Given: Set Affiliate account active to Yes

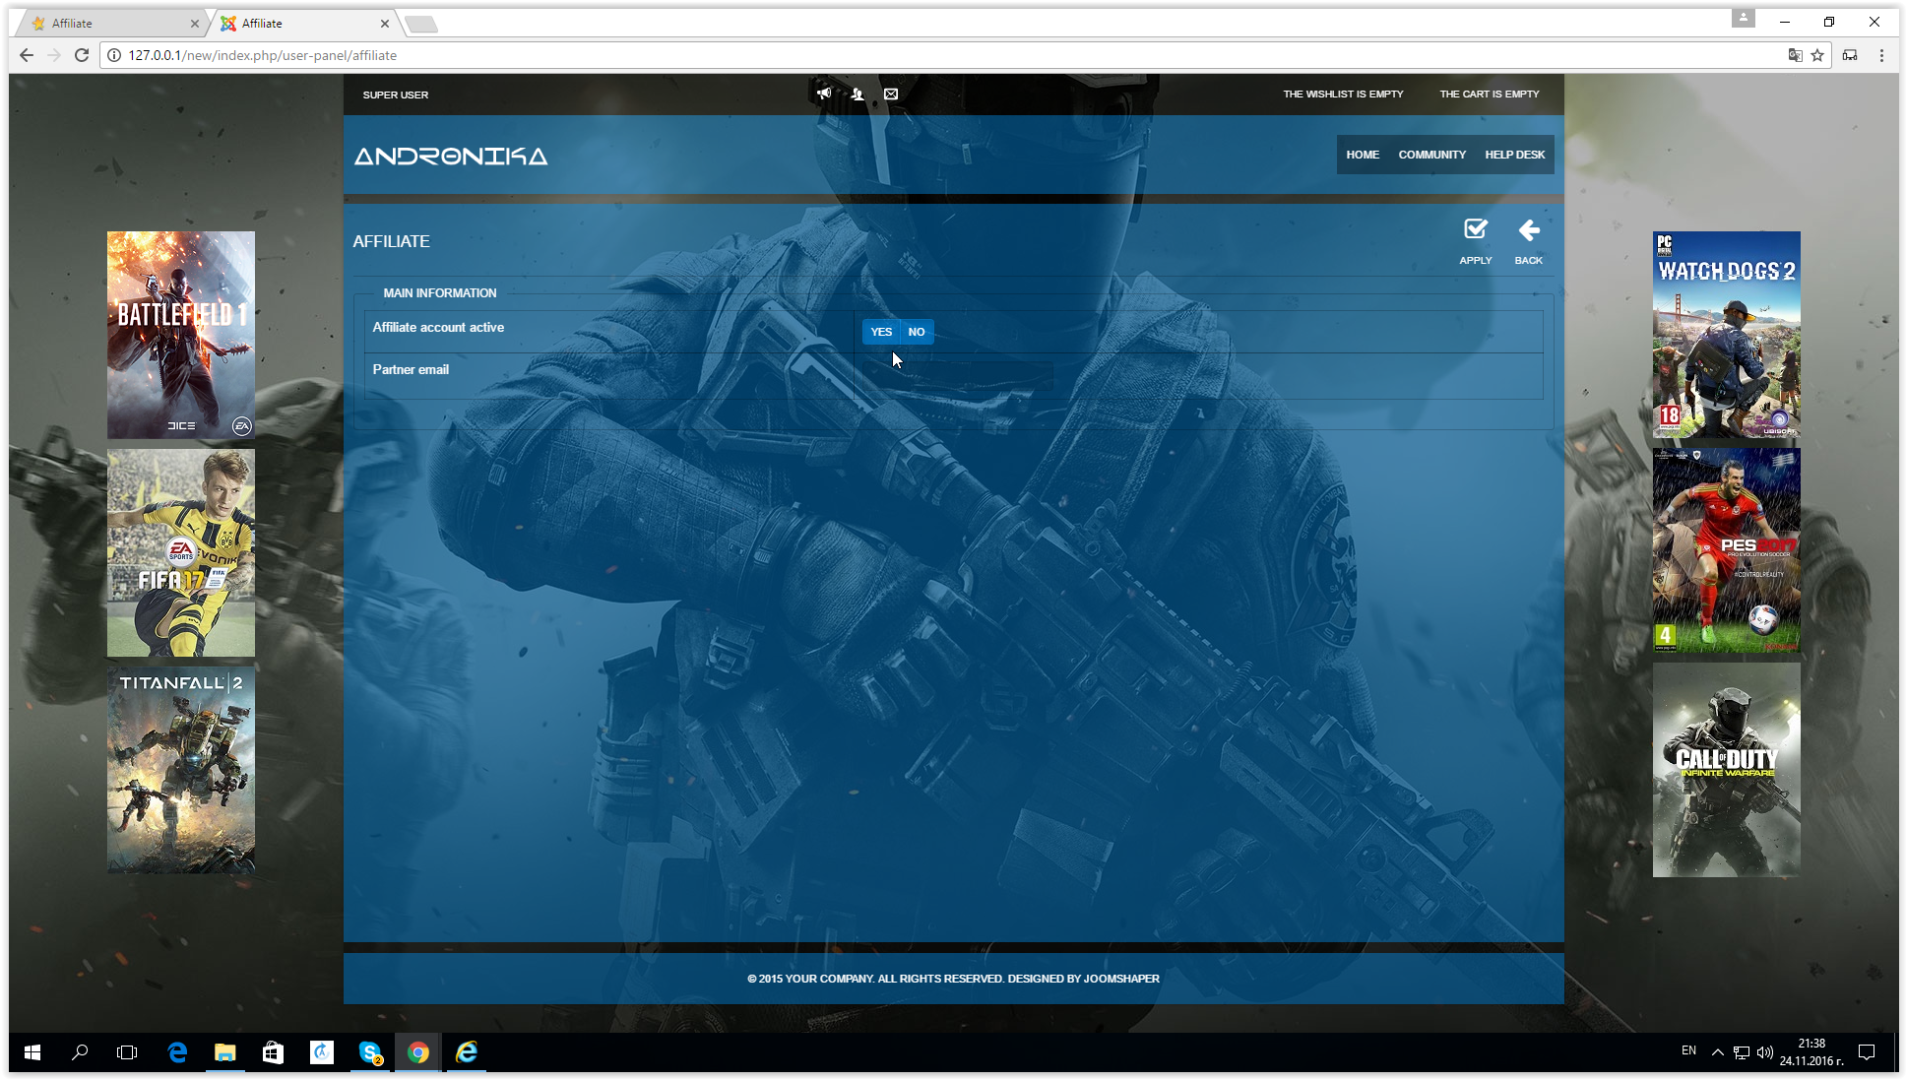Looking at the screenshot, I should tap(881, 332).
